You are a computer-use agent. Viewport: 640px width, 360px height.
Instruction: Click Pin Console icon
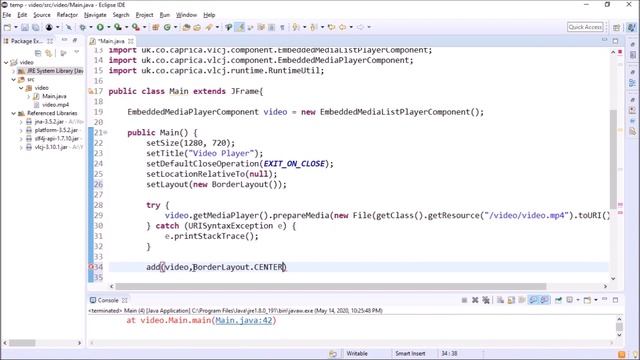click(558, 300)
